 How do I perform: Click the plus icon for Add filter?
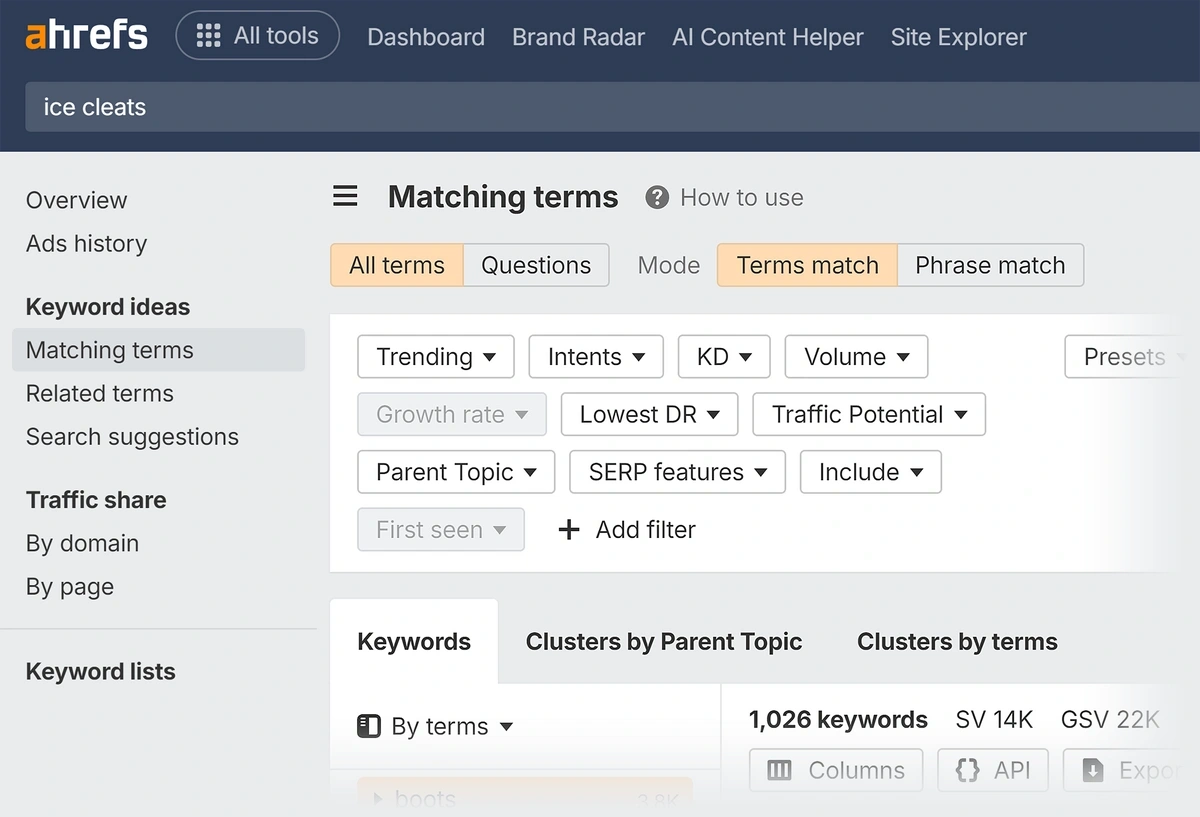point(569,530)
